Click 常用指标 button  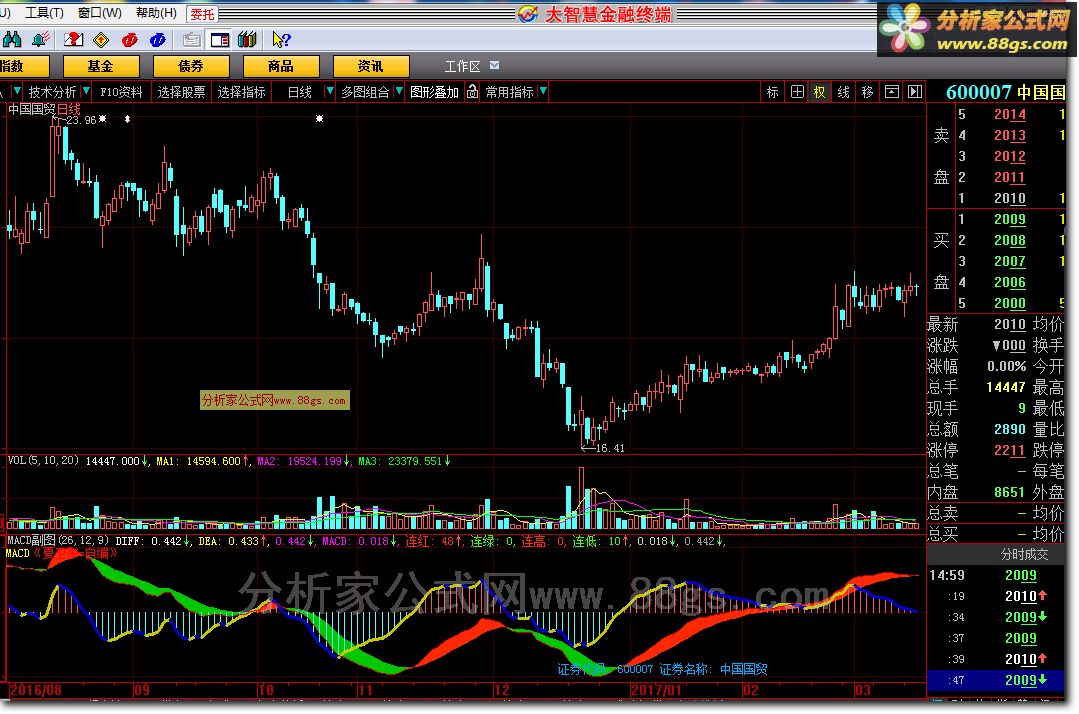coord(509,92)
